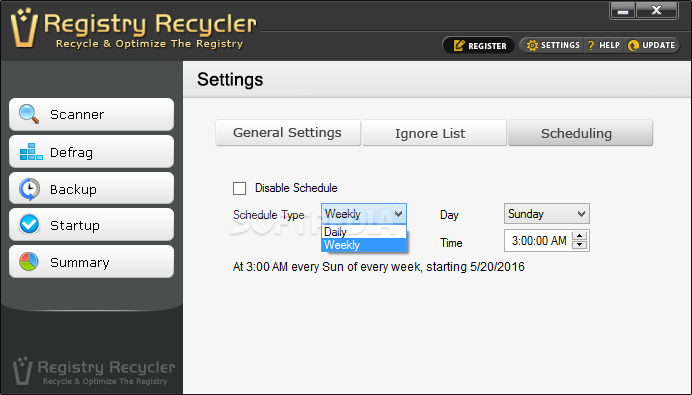Open the Startup manager section
This screenshot has width=692, height=395.
click(91, 225)
